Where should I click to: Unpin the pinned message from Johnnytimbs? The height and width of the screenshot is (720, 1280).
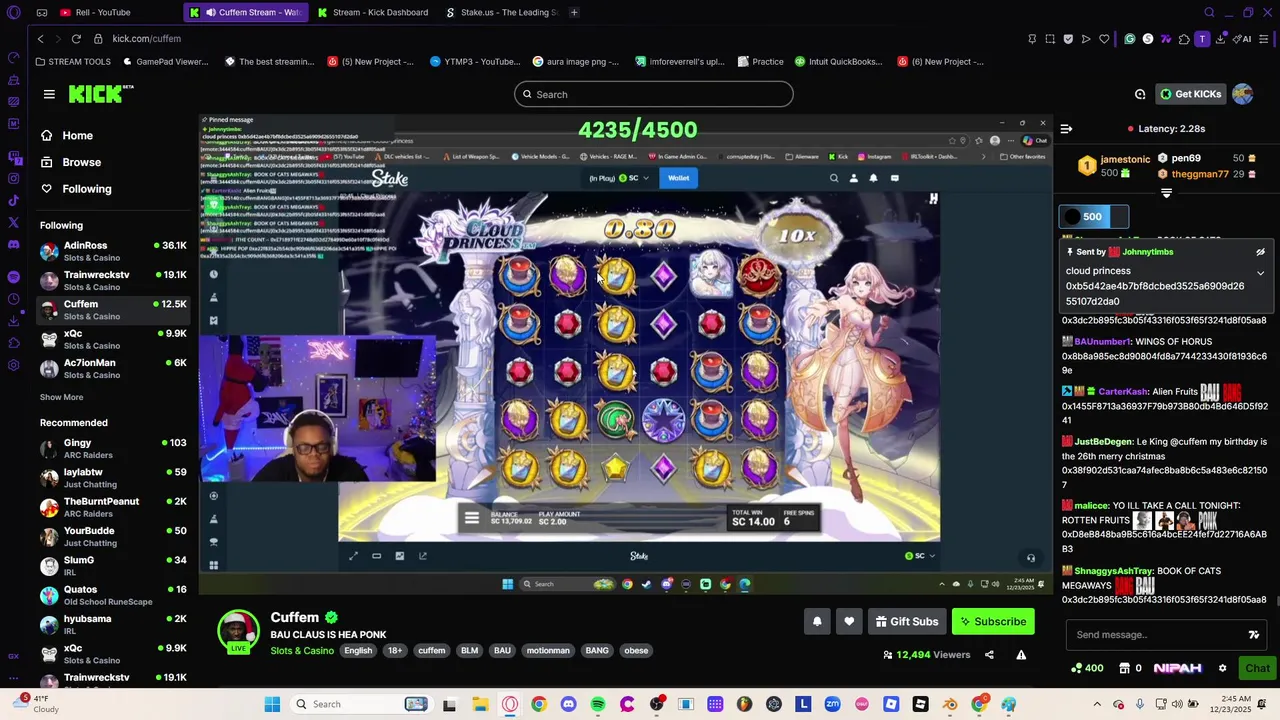click(x=1260, y=252)
